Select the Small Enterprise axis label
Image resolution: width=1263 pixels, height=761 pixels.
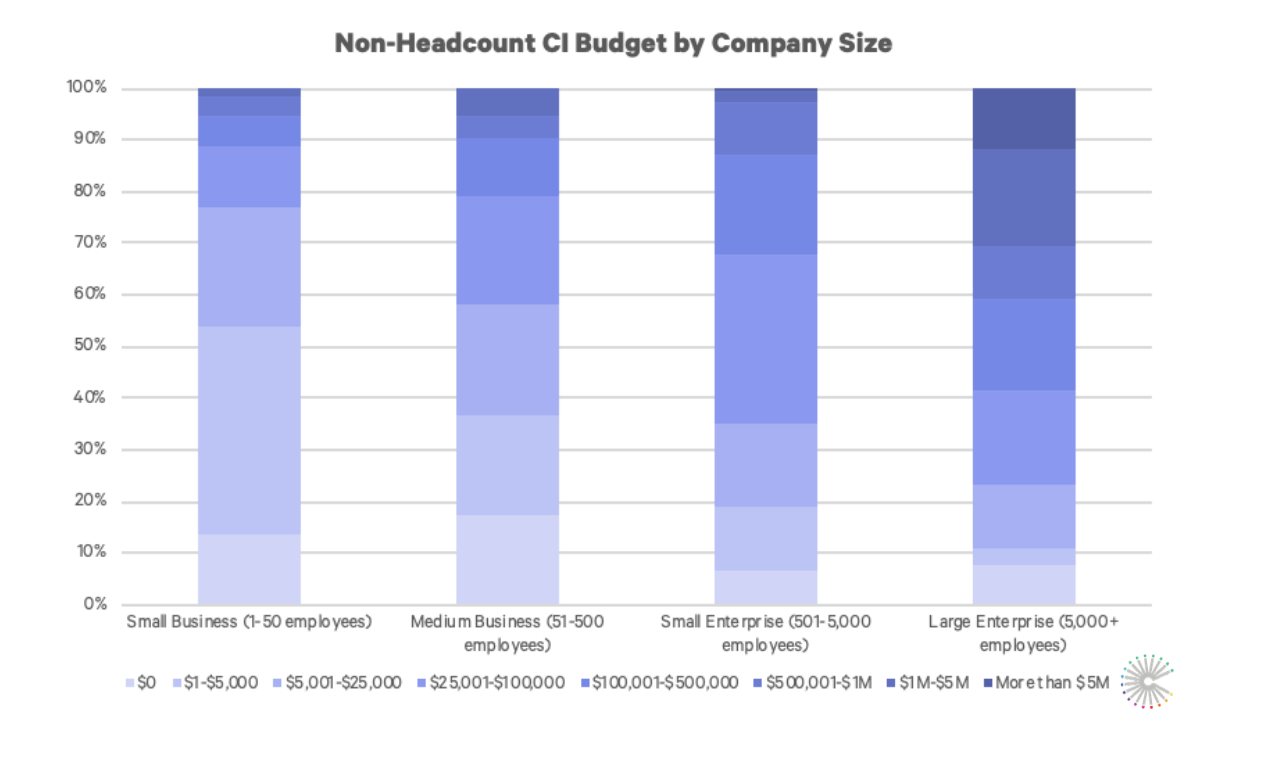(766, 633)
